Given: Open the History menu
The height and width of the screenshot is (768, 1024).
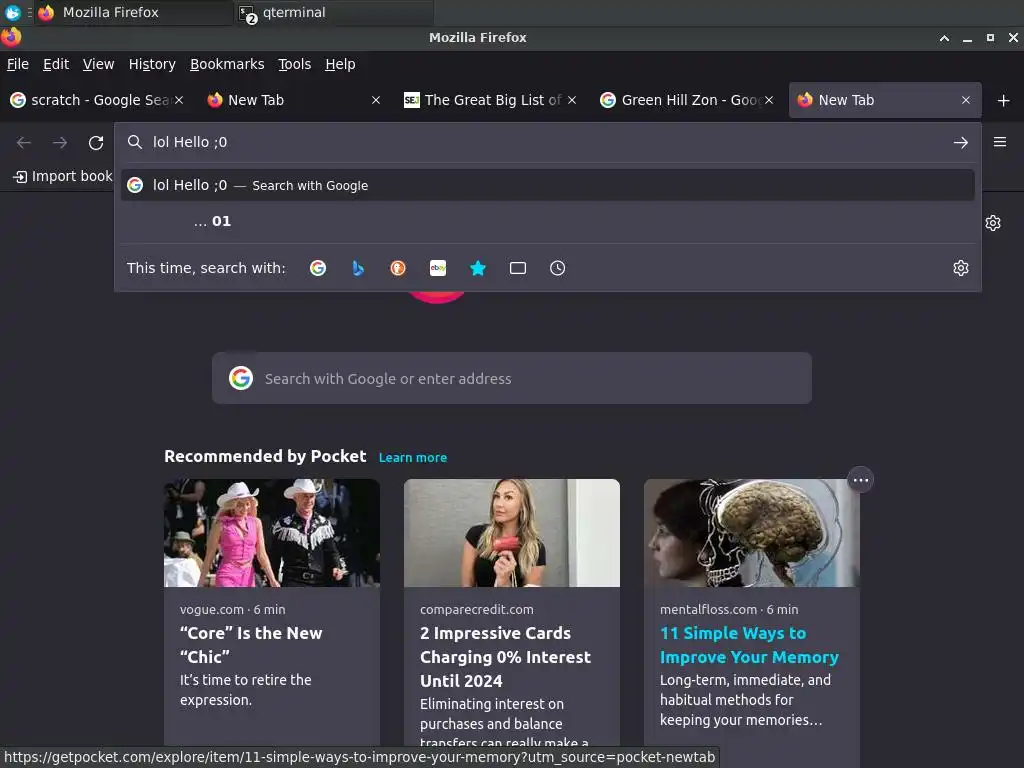Looking at the screenshot, I should pos(152,64).
